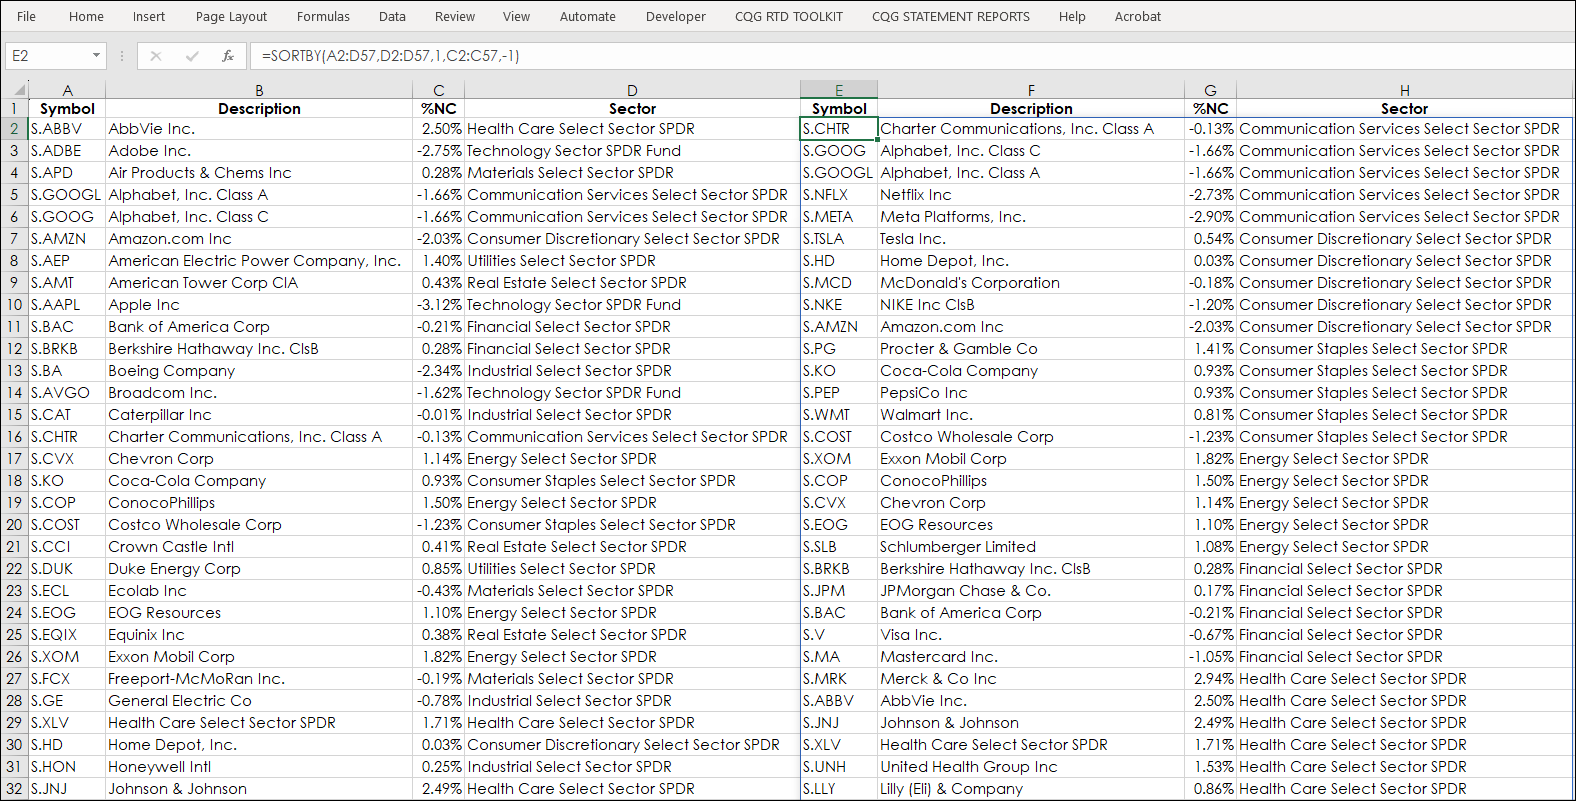
Task: Open the Data tab
Action: coord(392,16)
